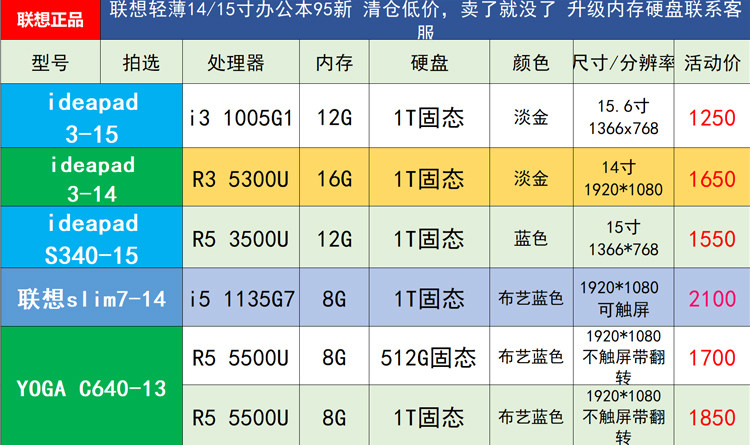This screenshot has height=445, width=750.
Task: Click the ideapad 3-14 model cell
Action: tap(91, 177)
